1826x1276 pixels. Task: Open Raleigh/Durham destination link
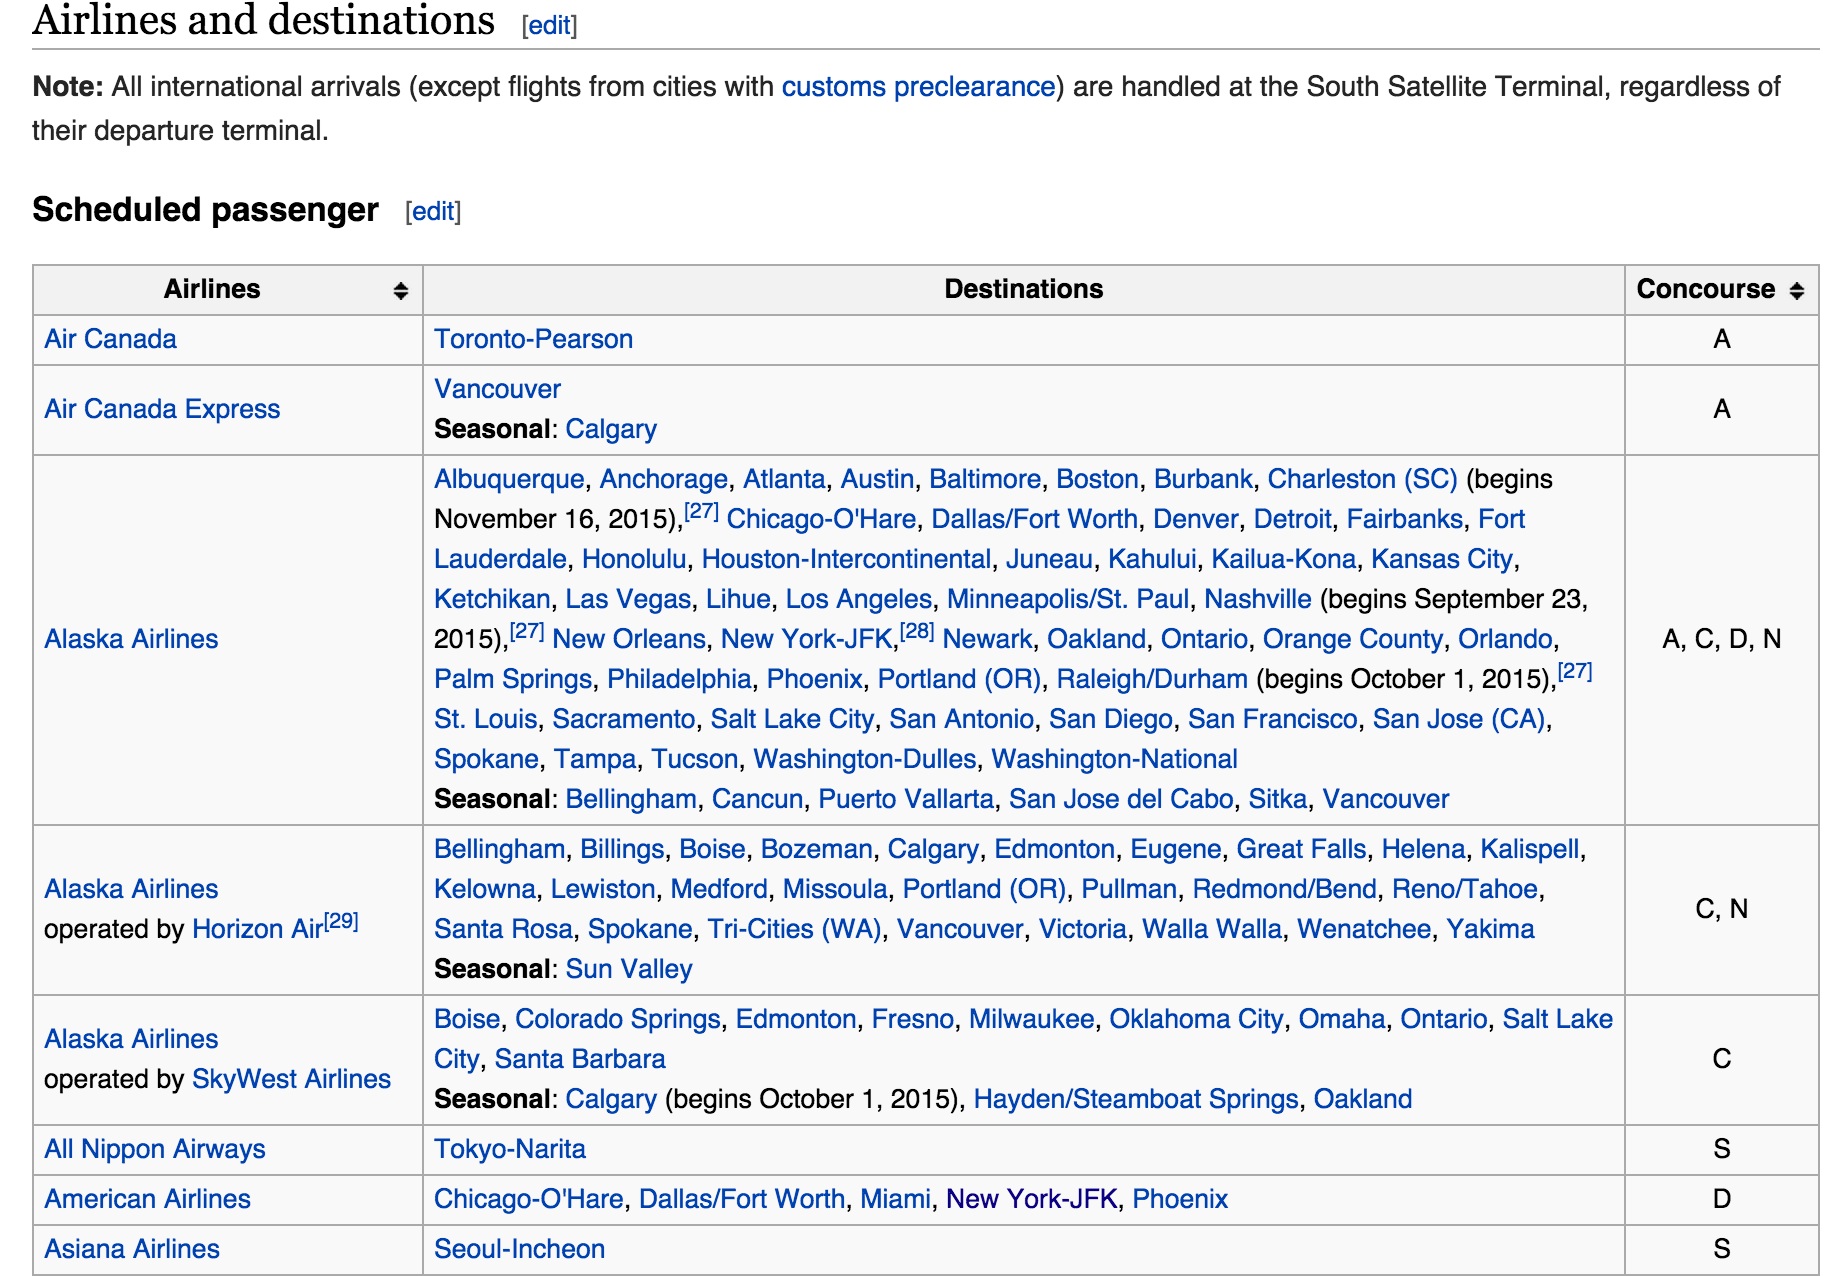pos(1152,679)
